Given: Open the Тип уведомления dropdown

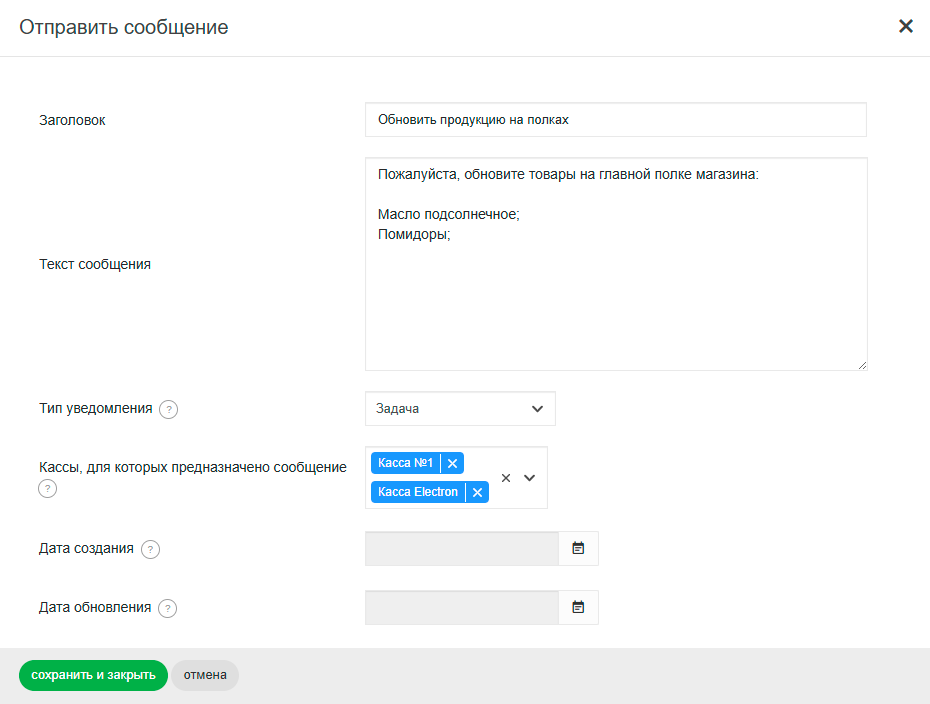Looking at the screenshot, I should 460,409.
